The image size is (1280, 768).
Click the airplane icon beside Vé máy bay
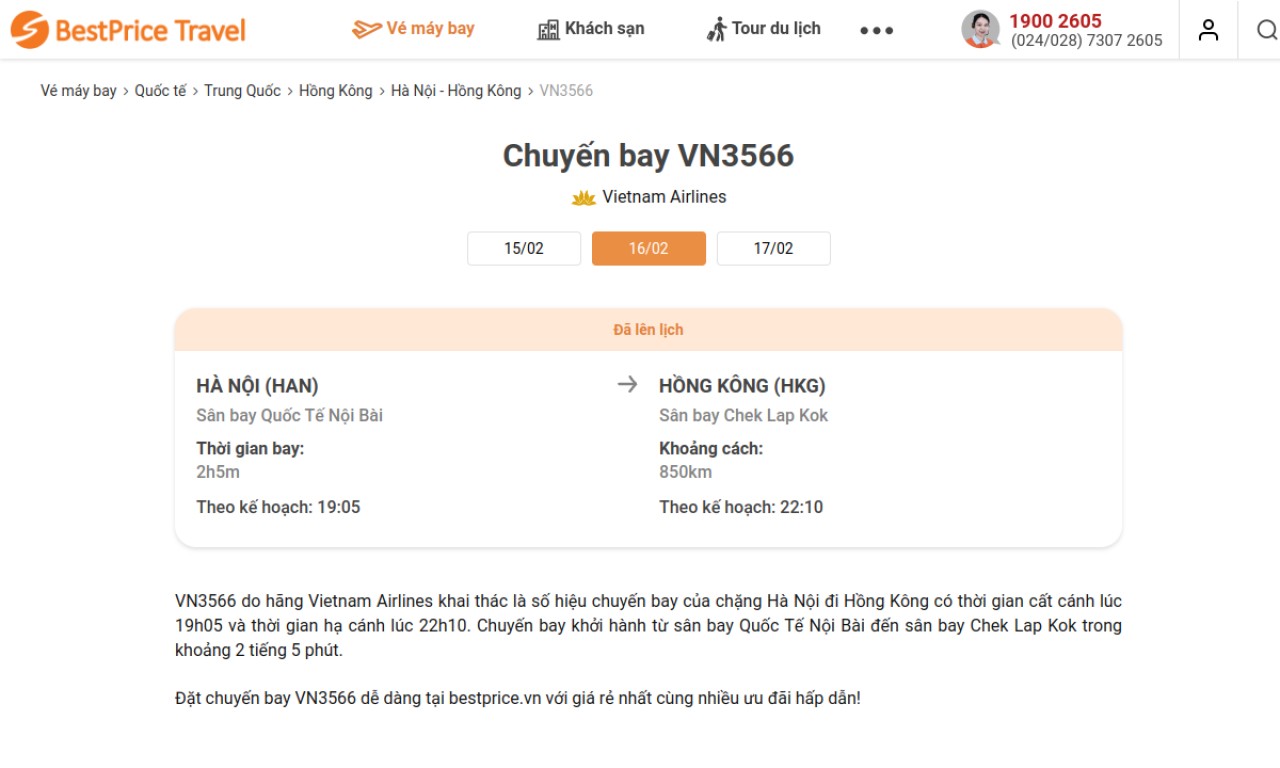[x=367, y=29]
